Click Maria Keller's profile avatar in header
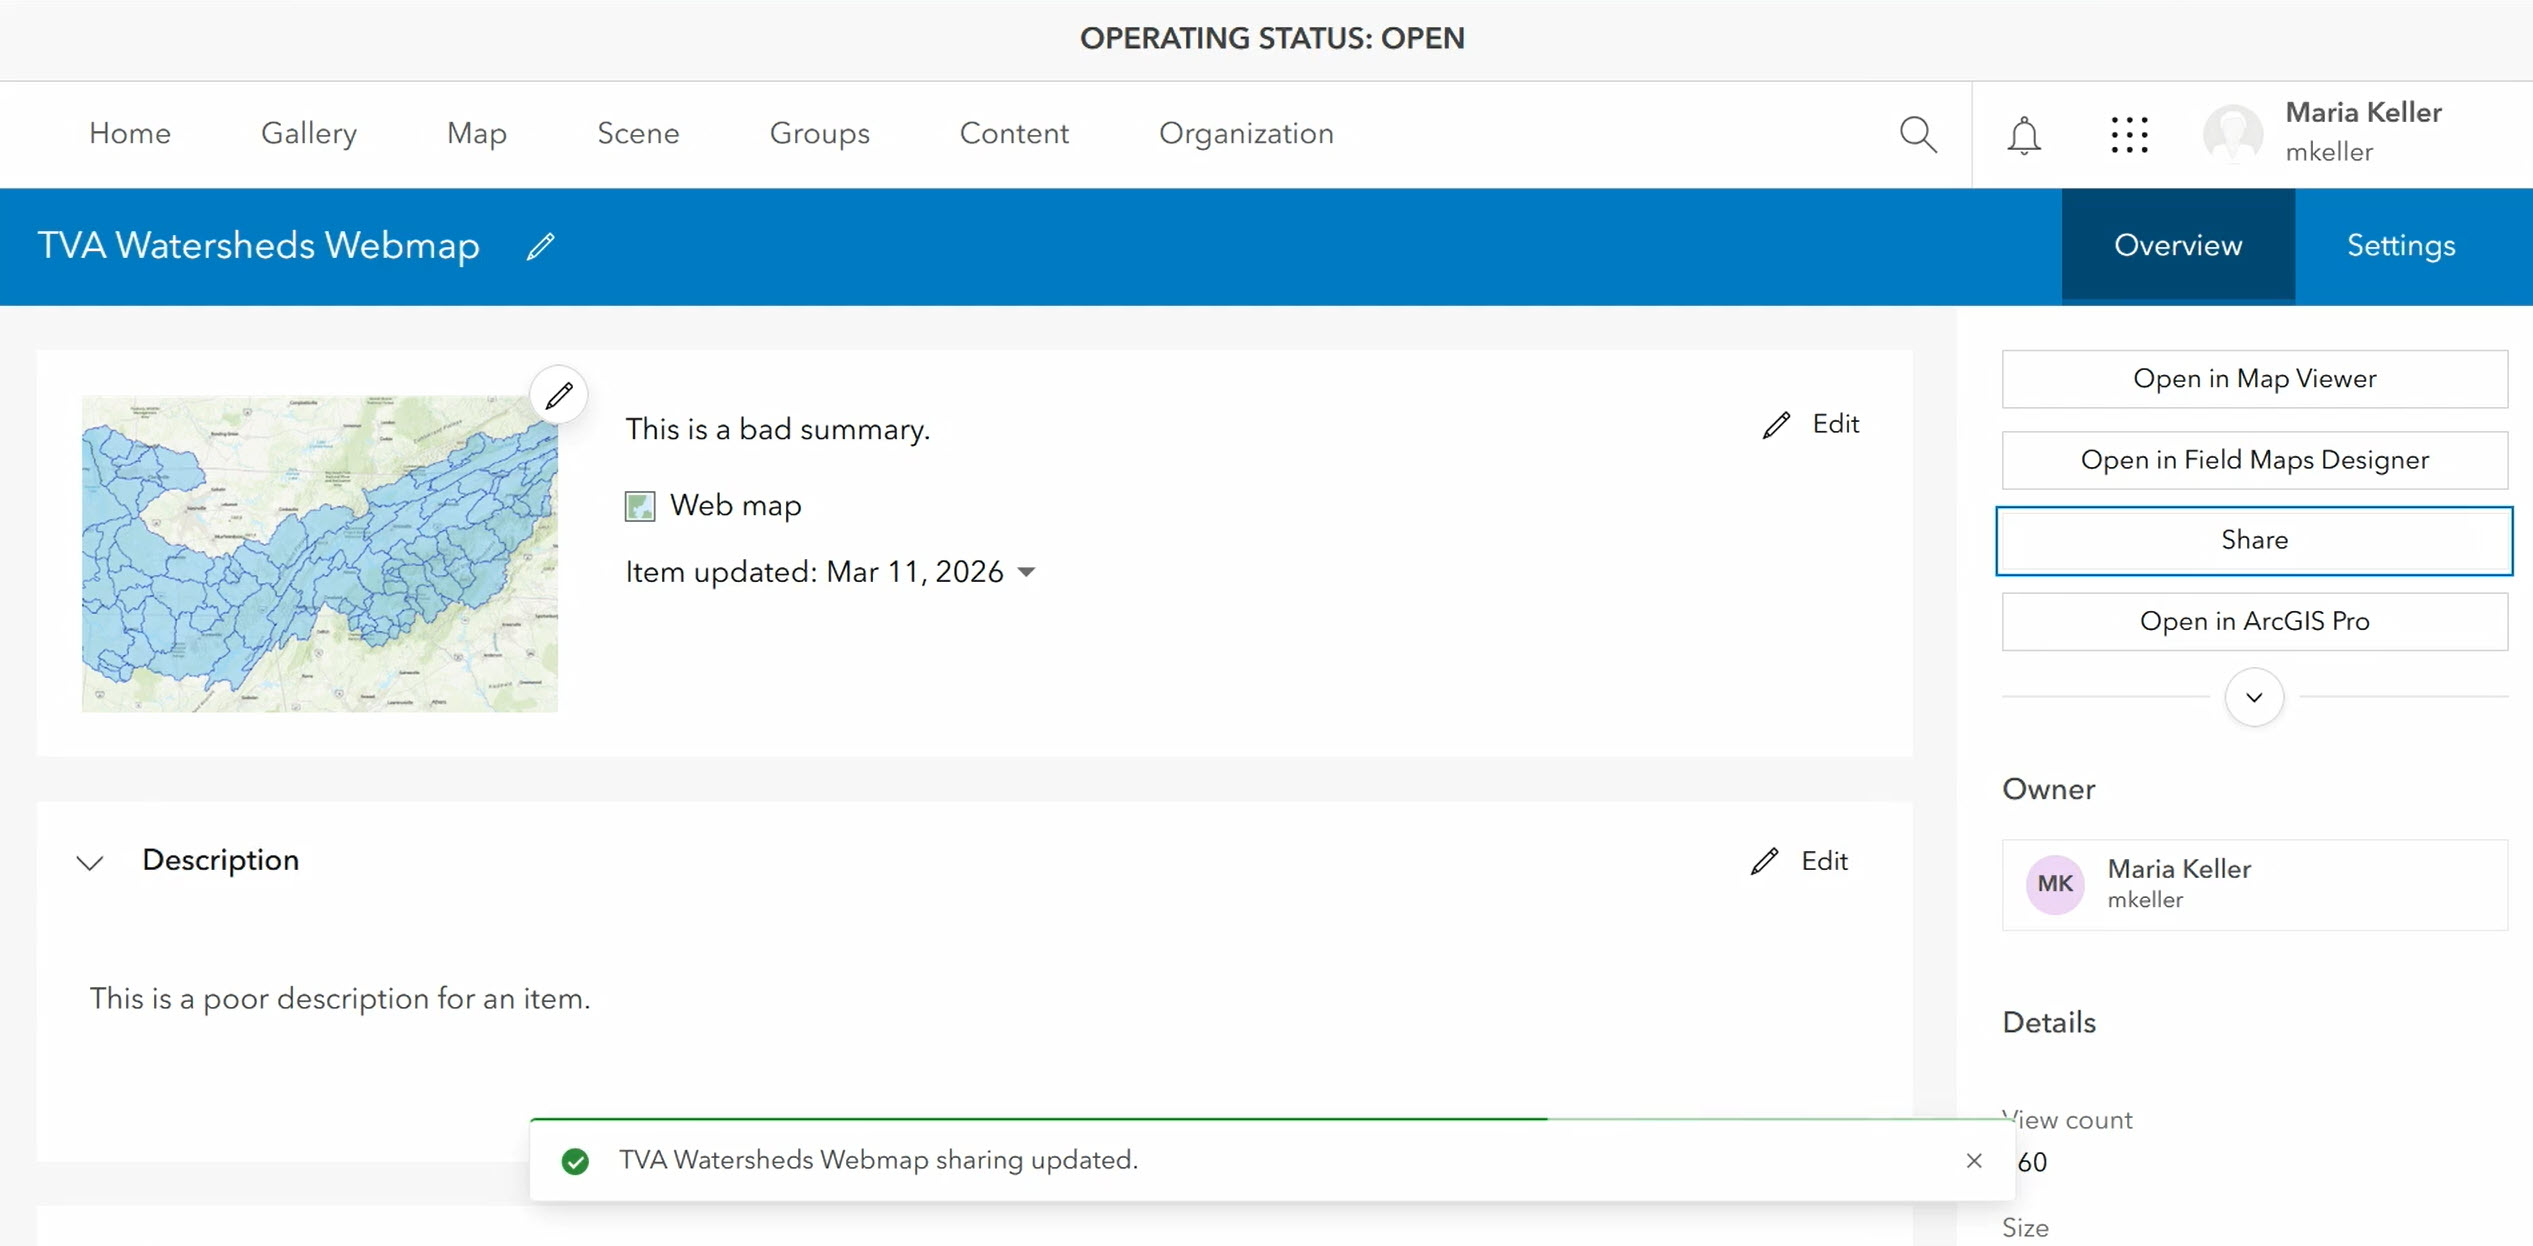The height and width of the screenshot is (1246, 2533). (x=2233, y=134)
